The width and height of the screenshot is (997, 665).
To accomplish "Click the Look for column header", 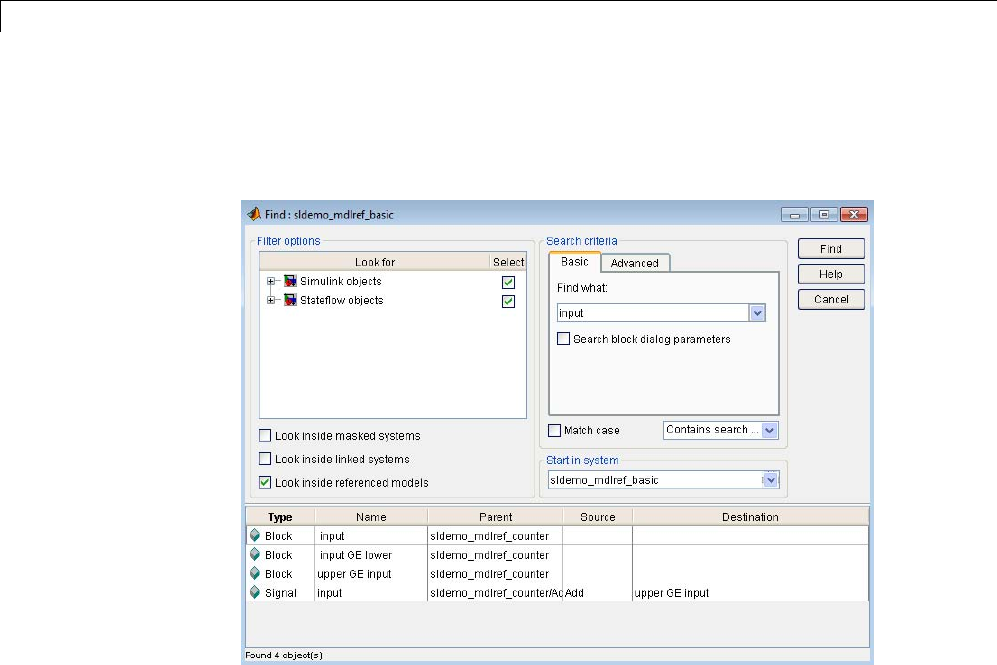I will point(375,262).
